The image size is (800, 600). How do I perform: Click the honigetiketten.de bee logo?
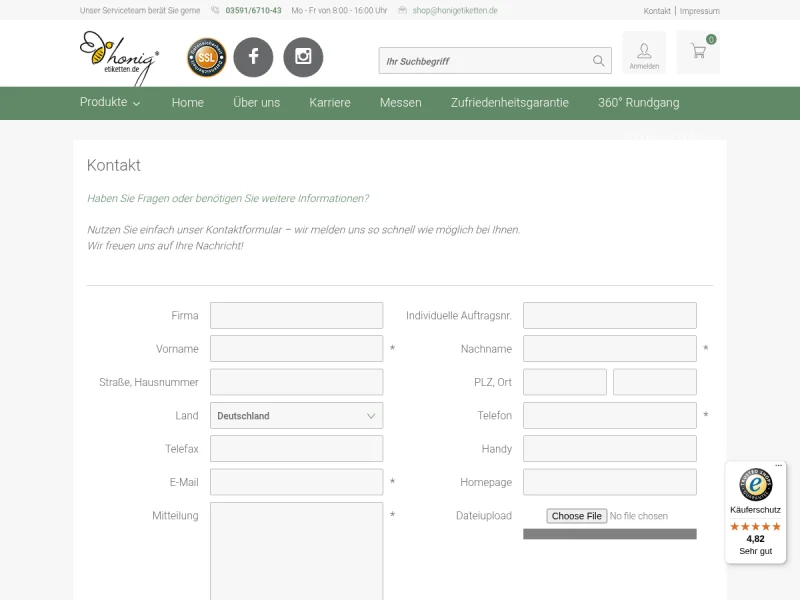click(x=118, y=56)
